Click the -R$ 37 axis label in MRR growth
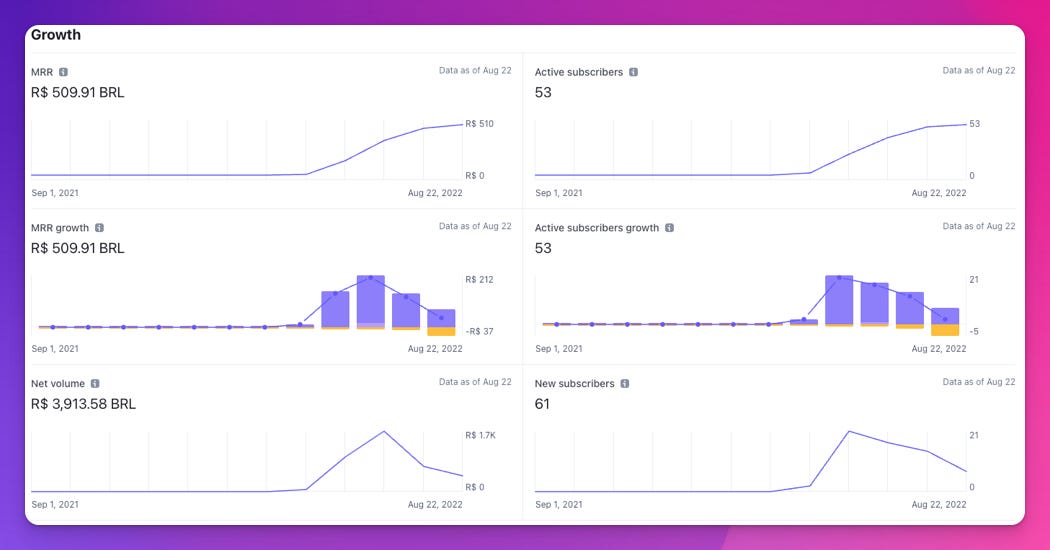This screenshot has height=550, width=1050. pos(479,332)
